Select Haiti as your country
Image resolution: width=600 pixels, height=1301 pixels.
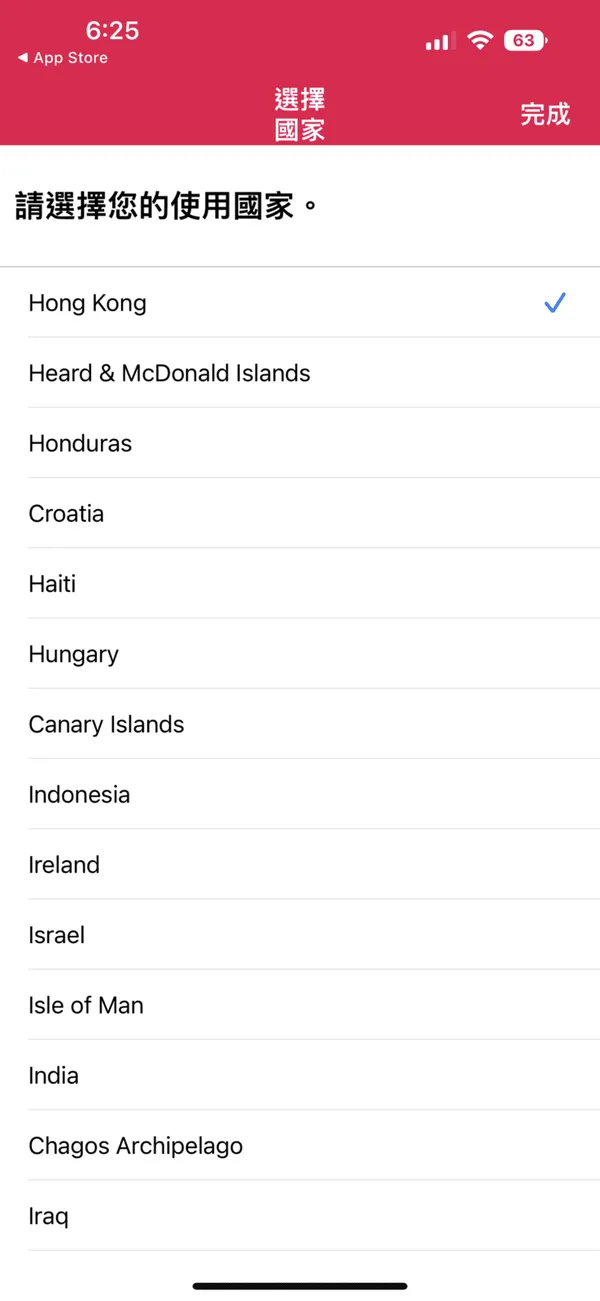click(300, 583)
